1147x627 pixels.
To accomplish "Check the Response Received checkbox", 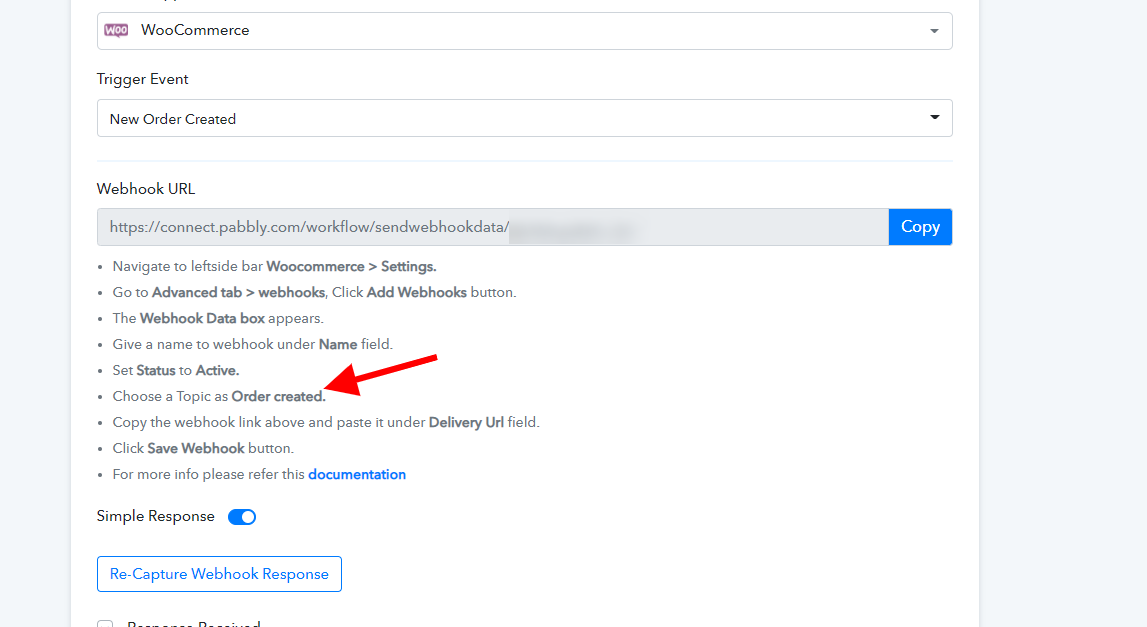I will (105, 624).
